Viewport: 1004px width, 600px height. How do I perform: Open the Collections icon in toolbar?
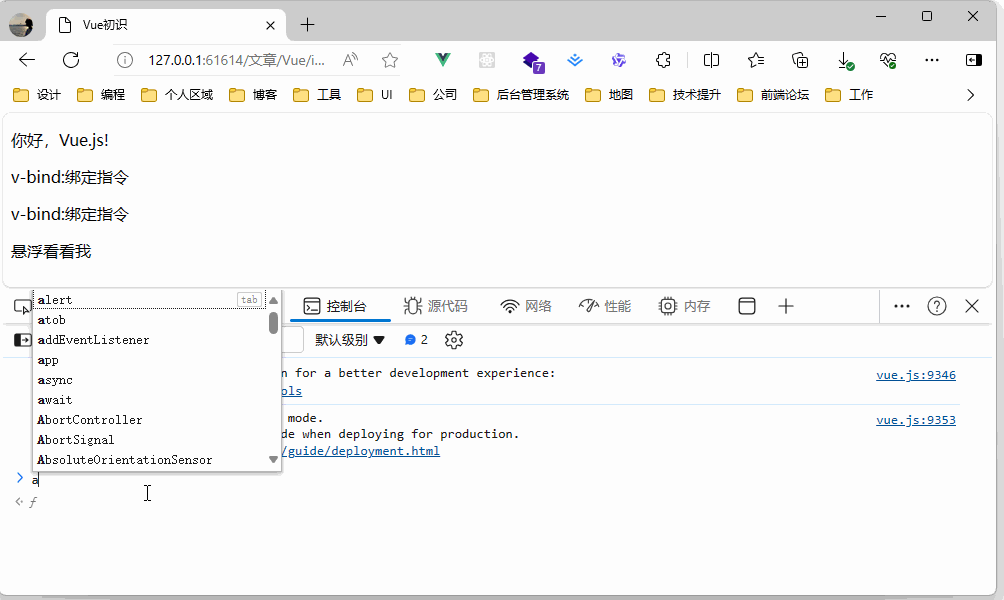pyautogui.click(x=800, y=60)
